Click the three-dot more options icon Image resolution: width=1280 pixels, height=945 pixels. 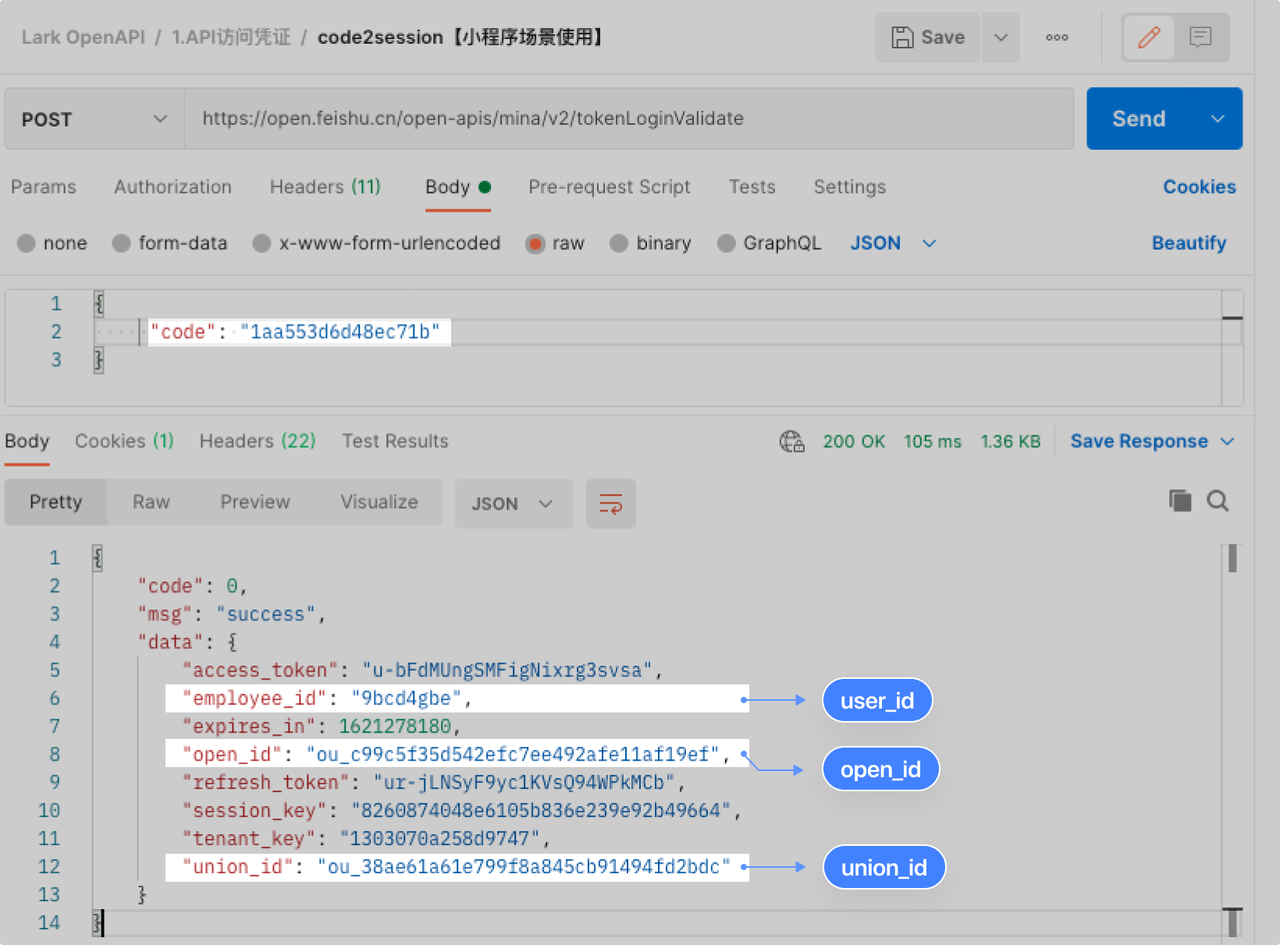(1057, 38)
